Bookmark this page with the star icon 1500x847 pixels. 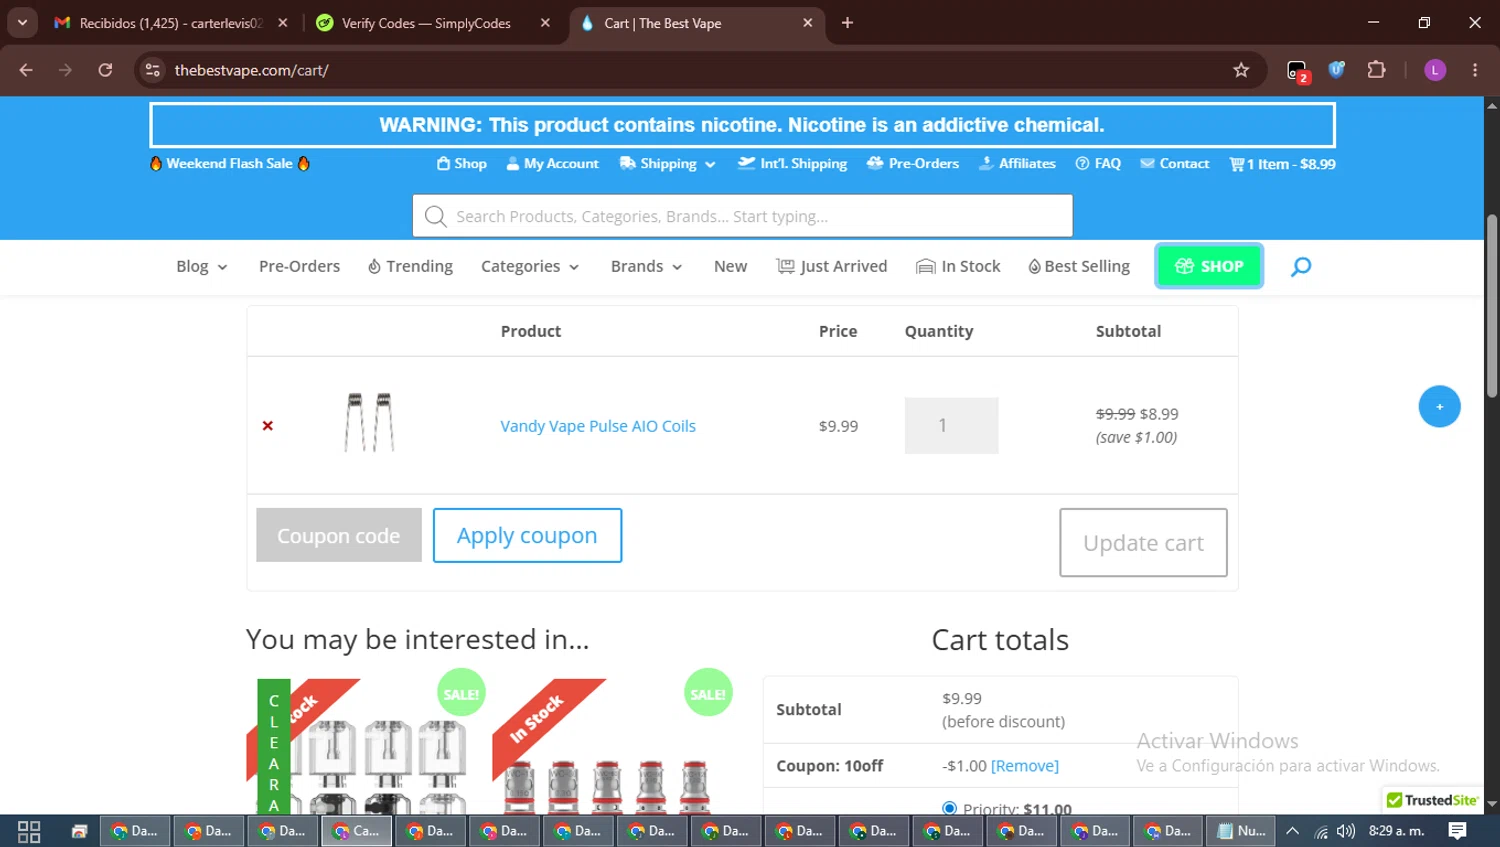coord(1241,70)
